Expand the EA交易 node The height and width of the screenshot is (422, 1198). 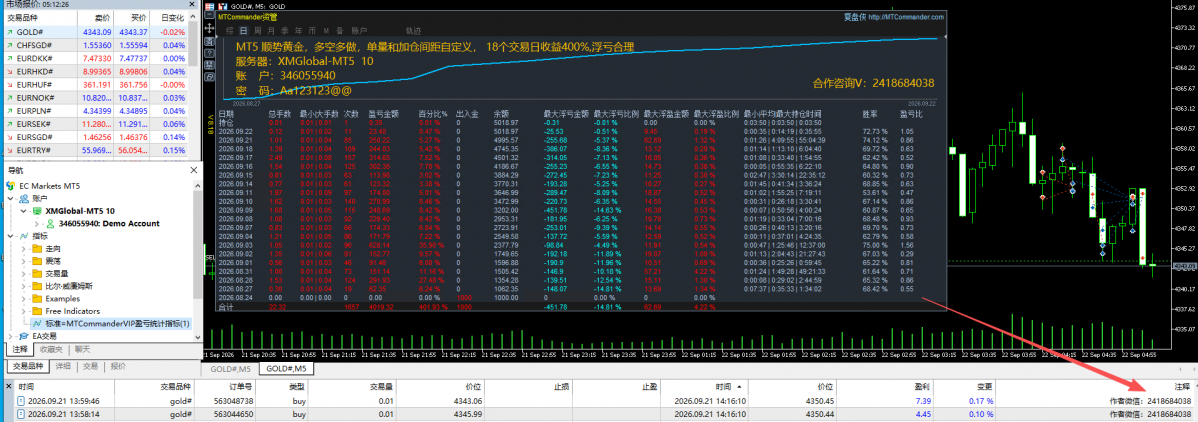coord(10,336)
